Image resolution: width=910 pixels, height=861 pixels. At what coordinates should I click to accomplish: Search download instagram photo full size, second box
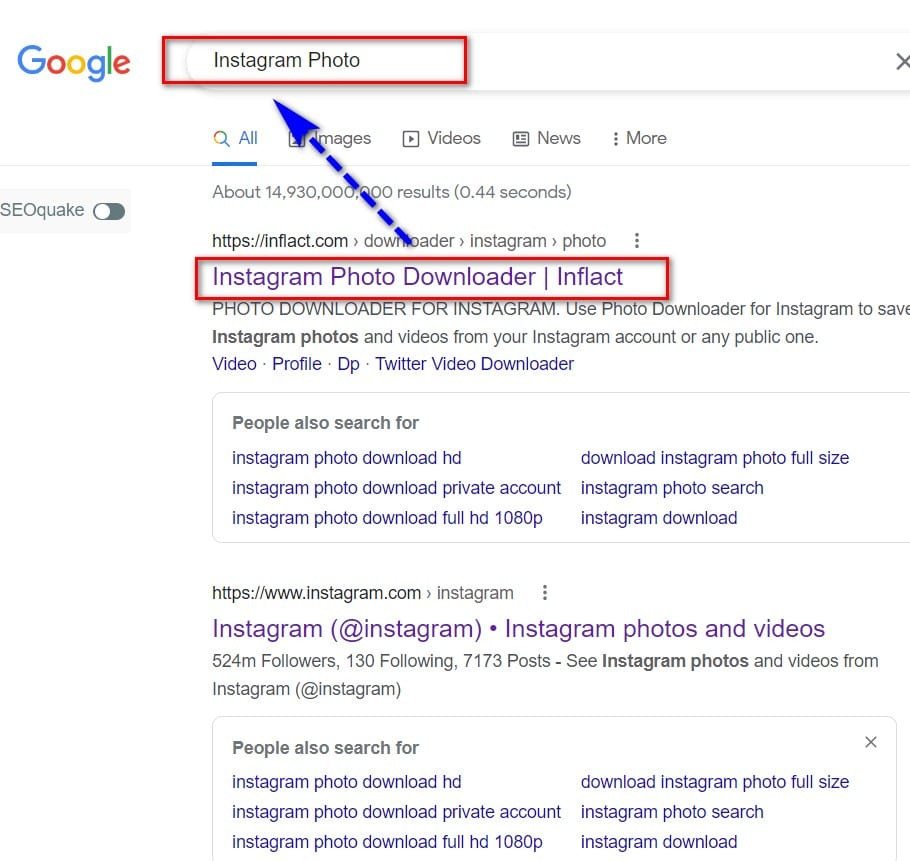(715, 782)
